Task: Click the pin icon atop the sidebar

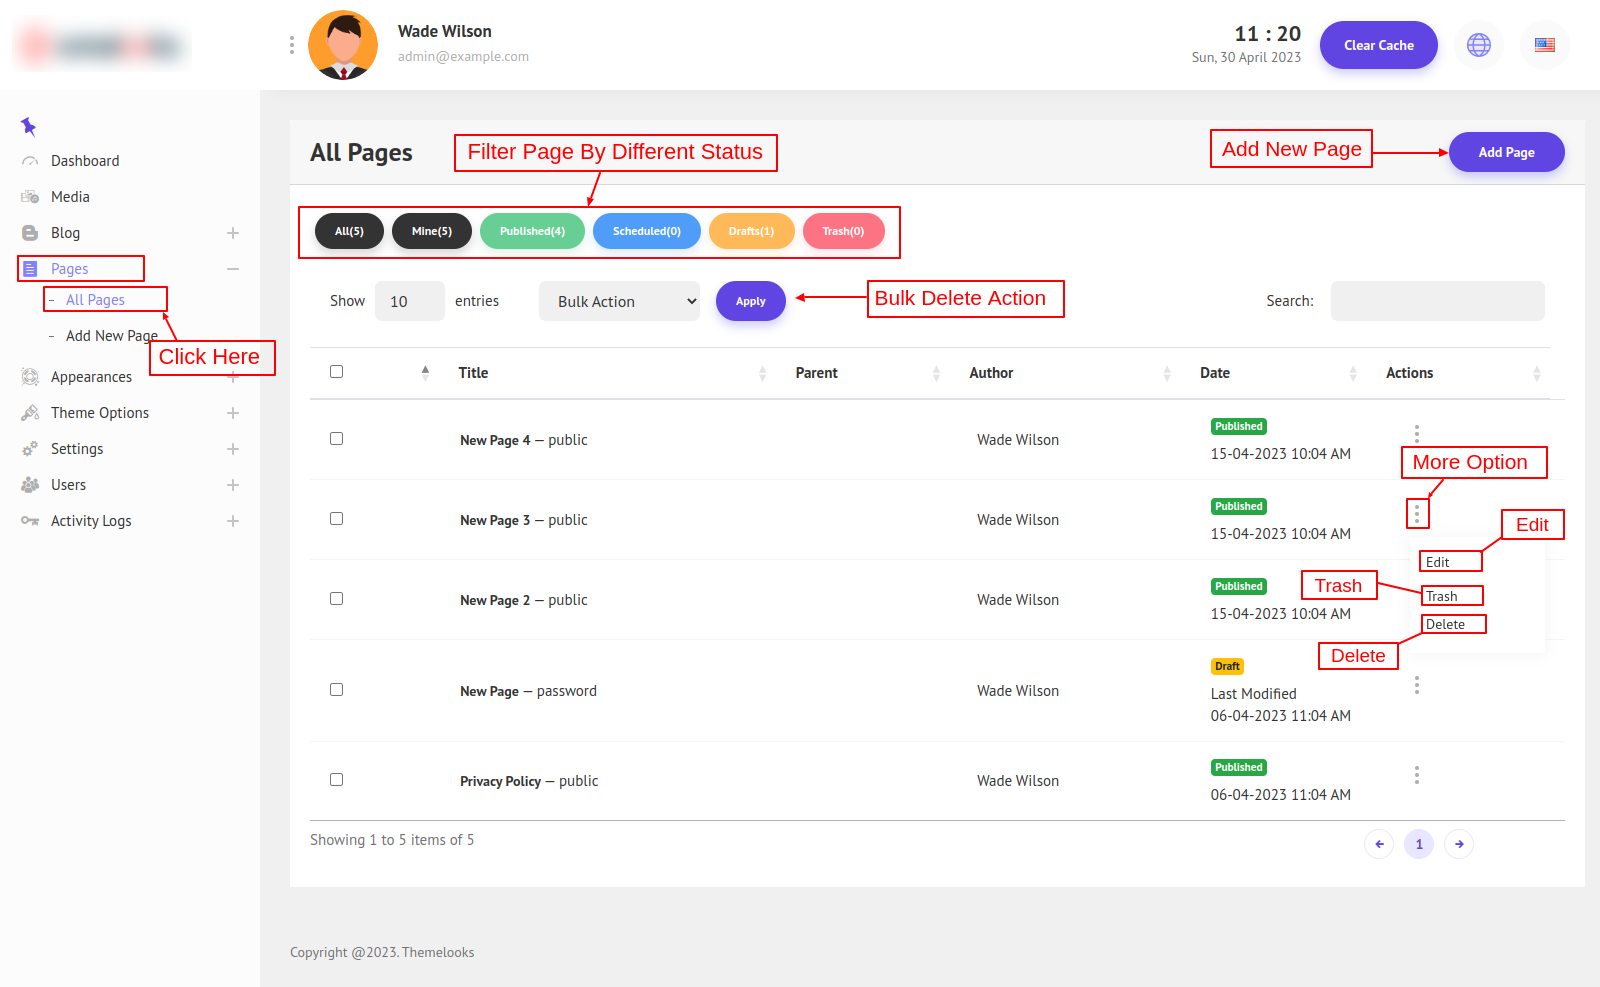Action: click(x=28, y=126)
